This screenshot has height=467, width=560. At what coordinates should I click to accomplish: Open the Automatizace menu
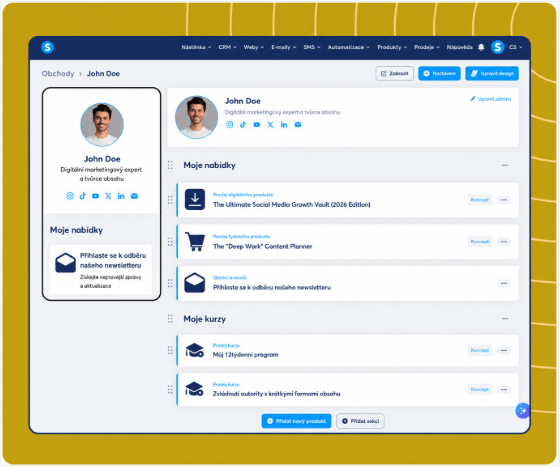coord(349,47)
